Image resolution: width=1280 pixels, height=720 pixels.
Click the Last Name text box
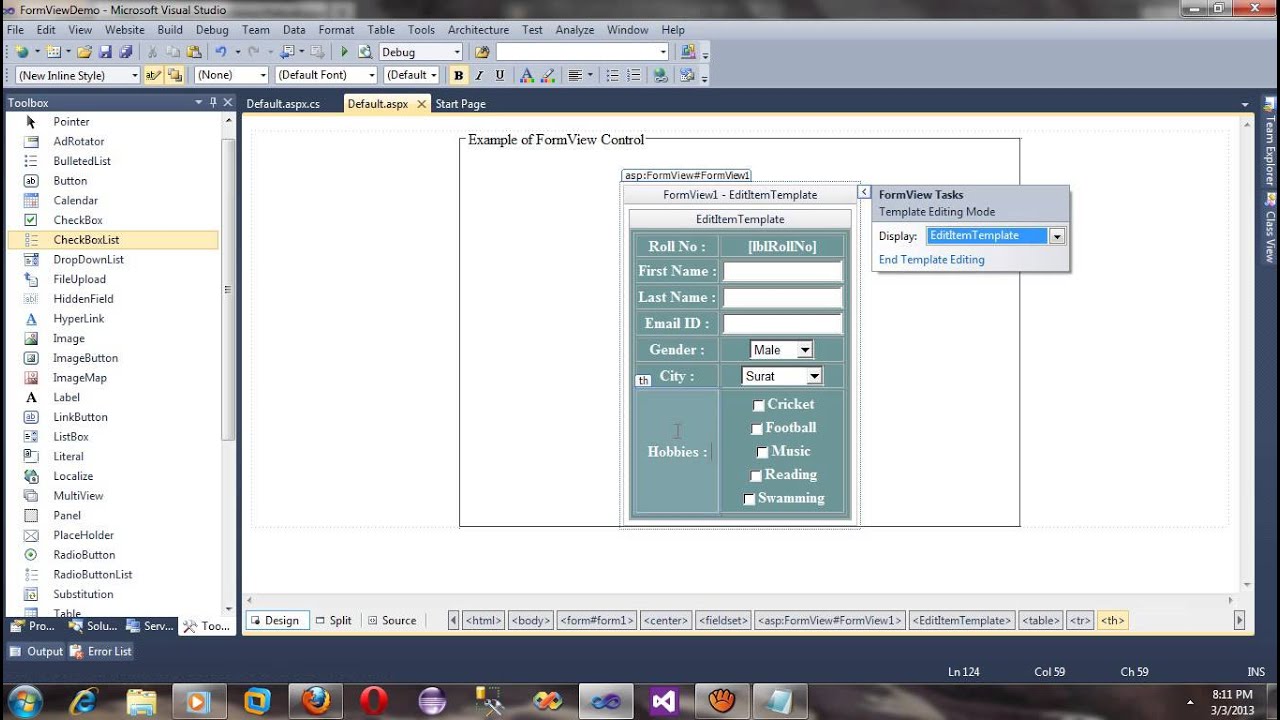pos(782,297)
